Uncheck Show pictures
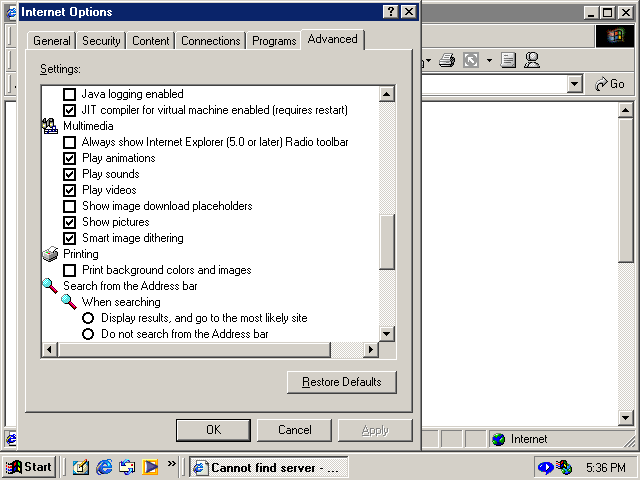The width and height of the screenshot is (640, 480). (x=69, y=222)
